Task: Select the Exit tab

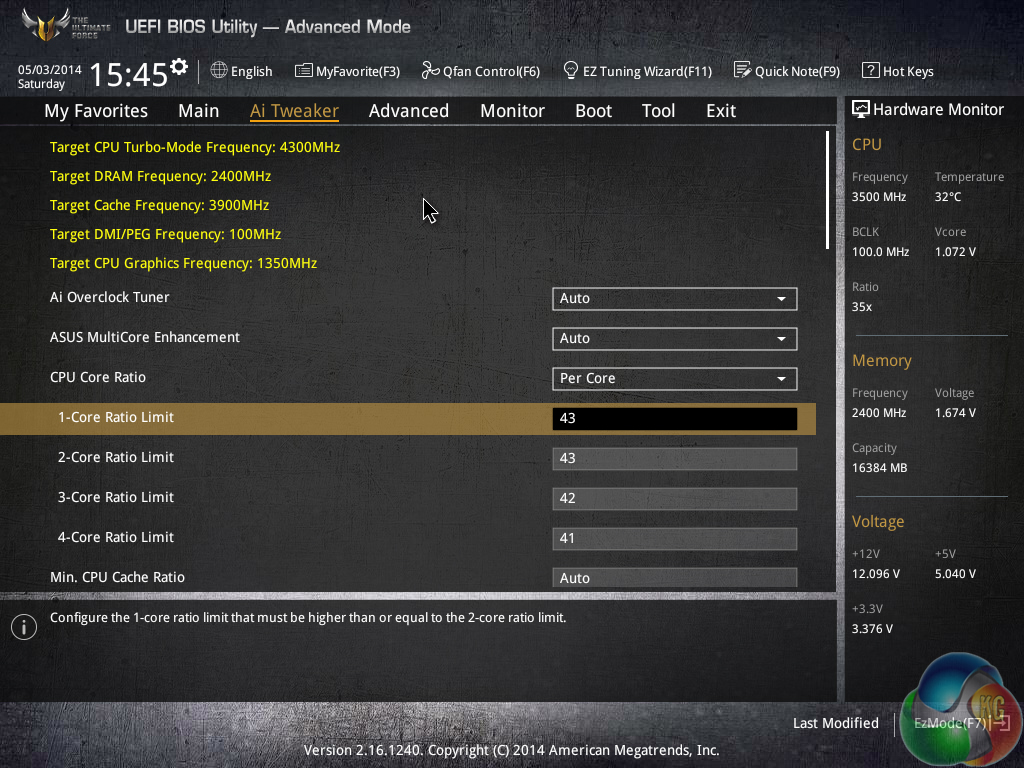Action: pos(721,111)
